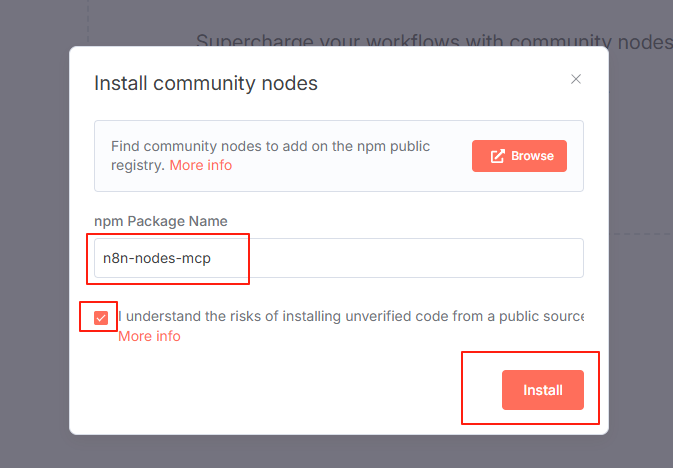Viewport: 673px width, 468px height.
Task: Close the Install community nodes dialog
Action: click(576, 79)
